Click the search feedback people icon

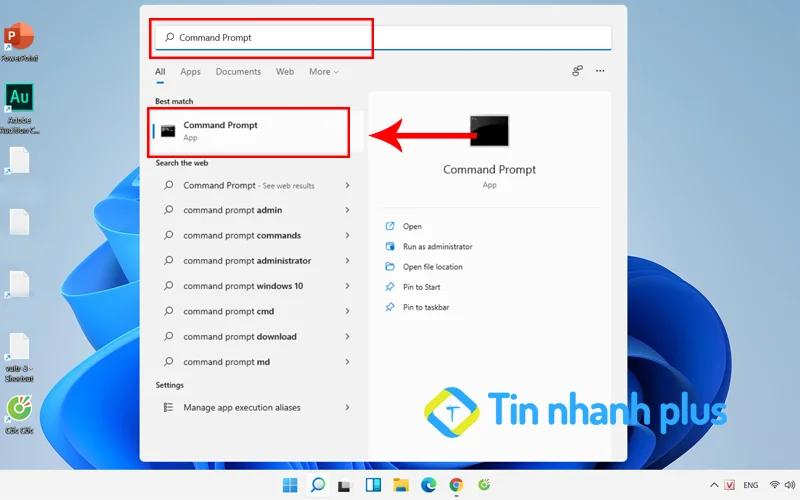577,71
